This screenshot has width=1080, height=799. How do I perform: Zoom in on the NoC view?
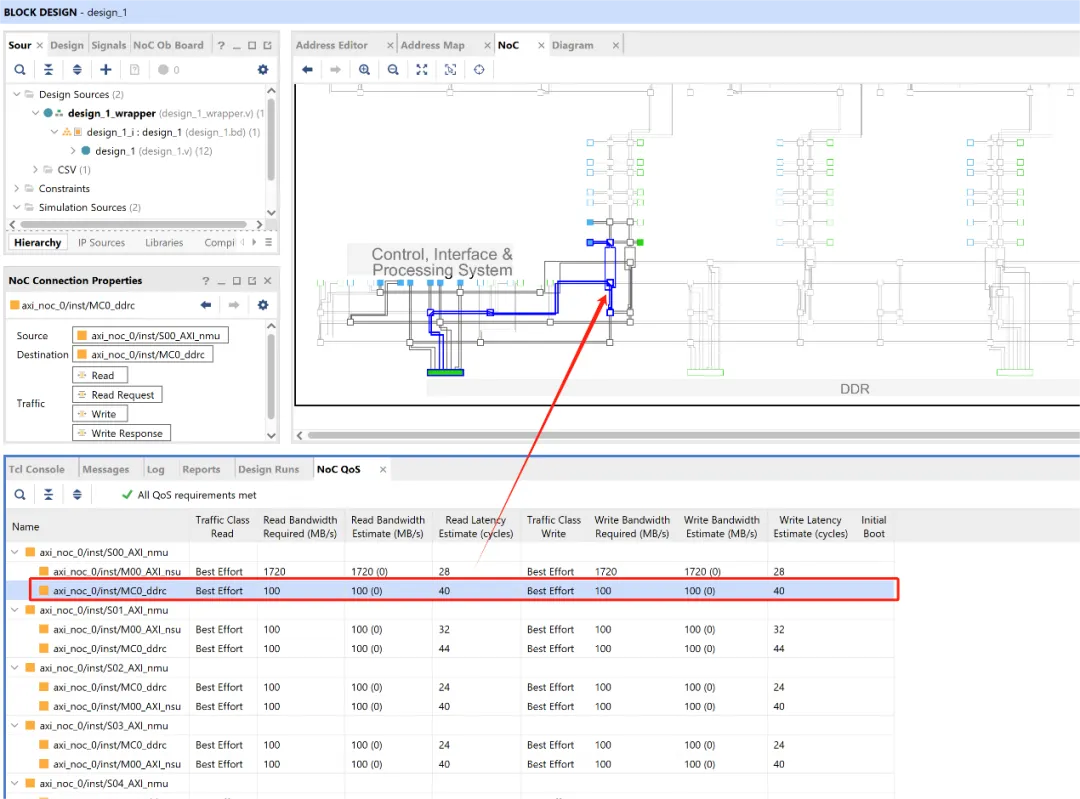tap(365, 70)
